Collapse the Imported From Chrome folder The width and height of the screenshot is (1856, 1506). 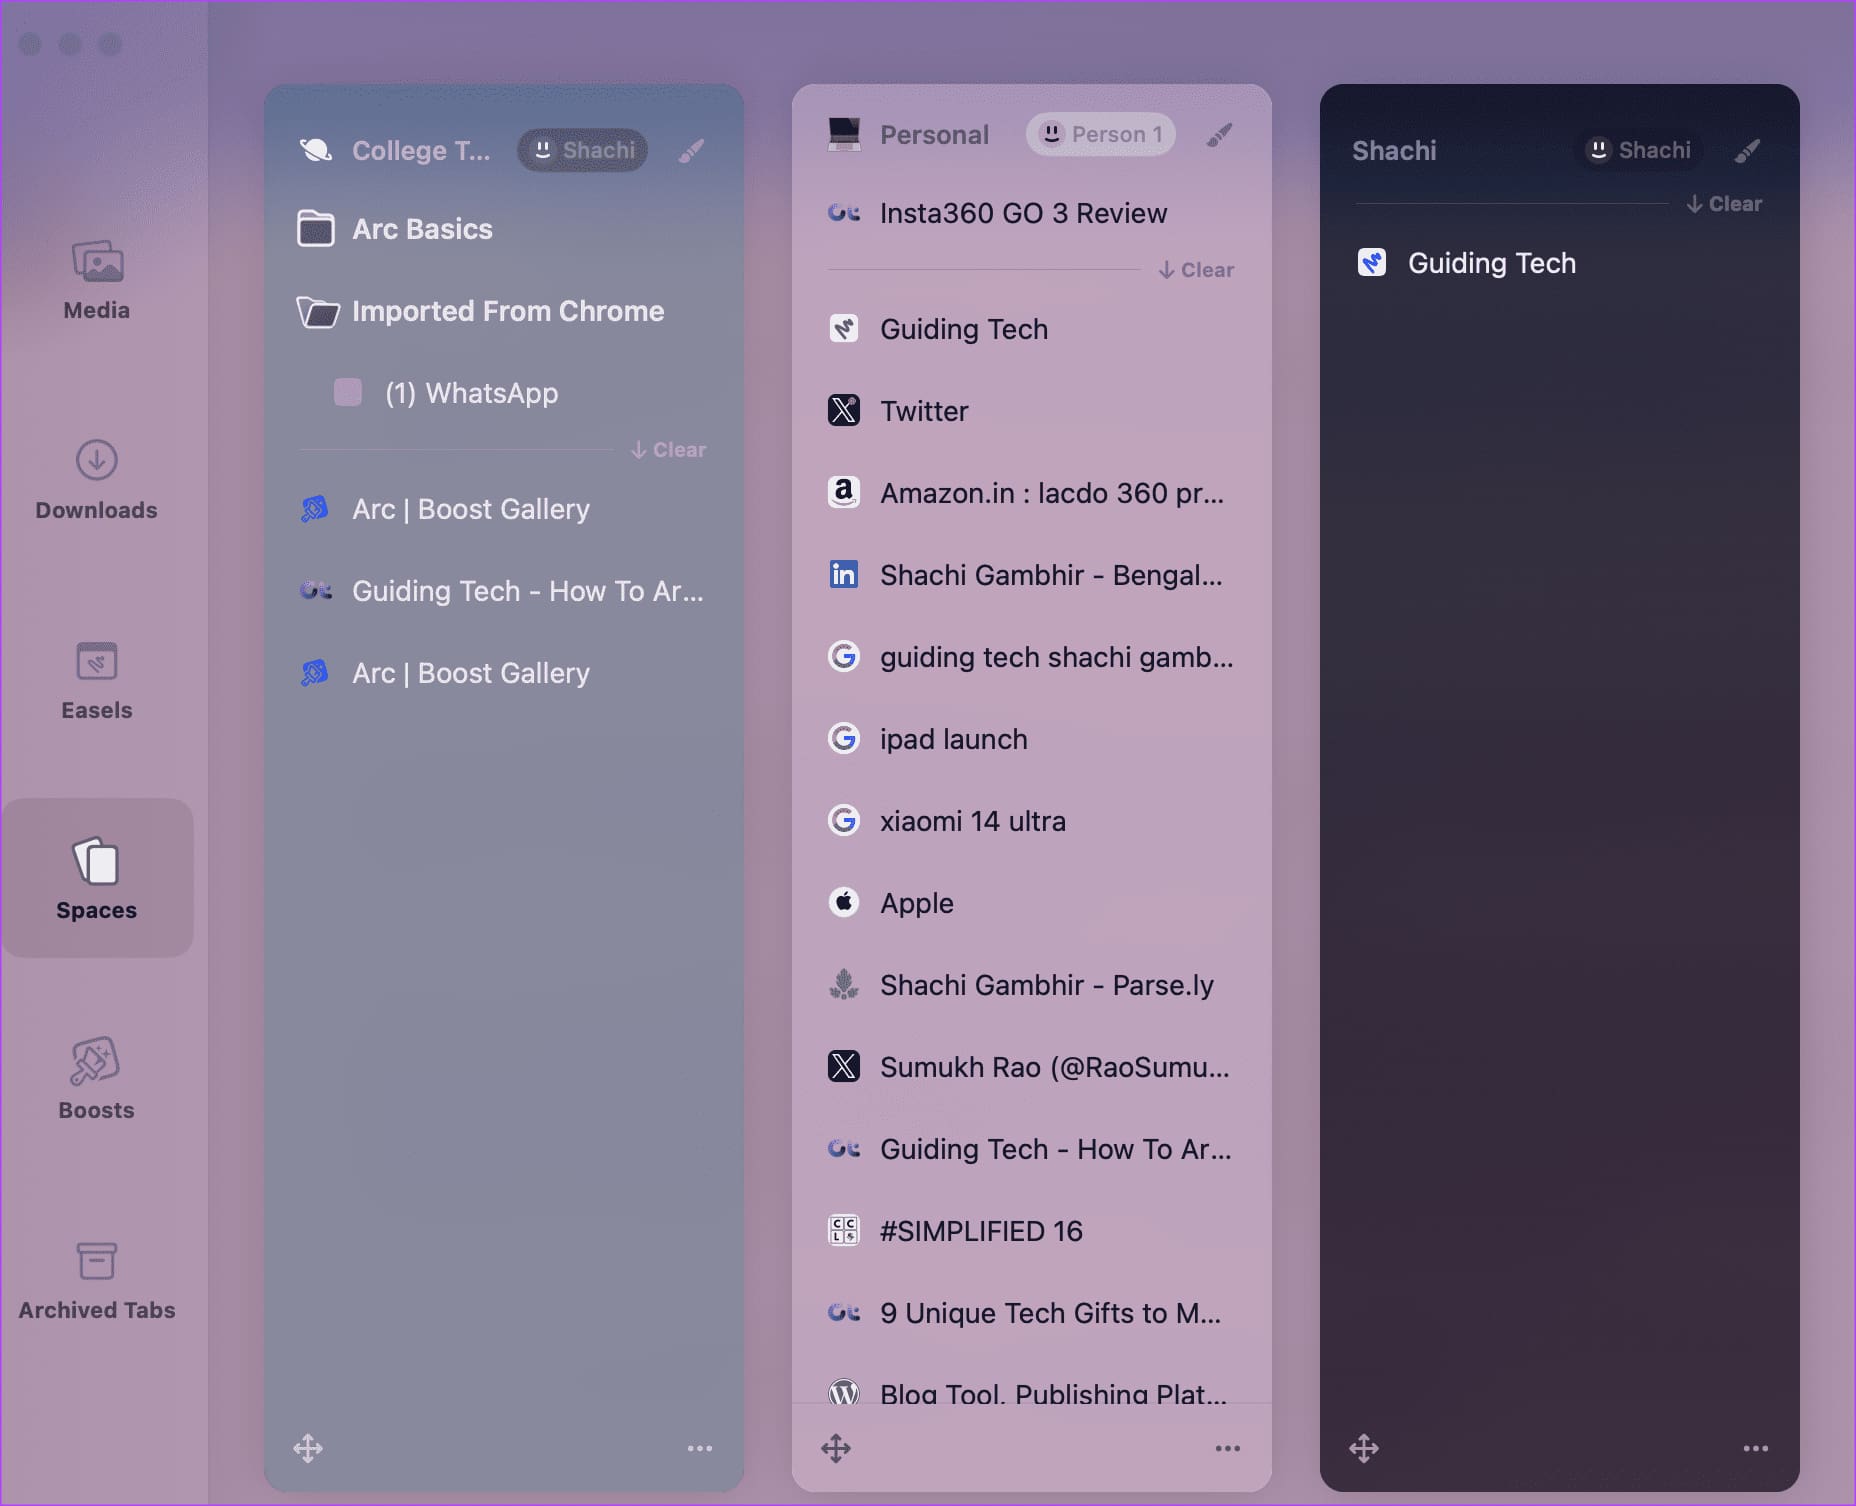click(317, 311)
